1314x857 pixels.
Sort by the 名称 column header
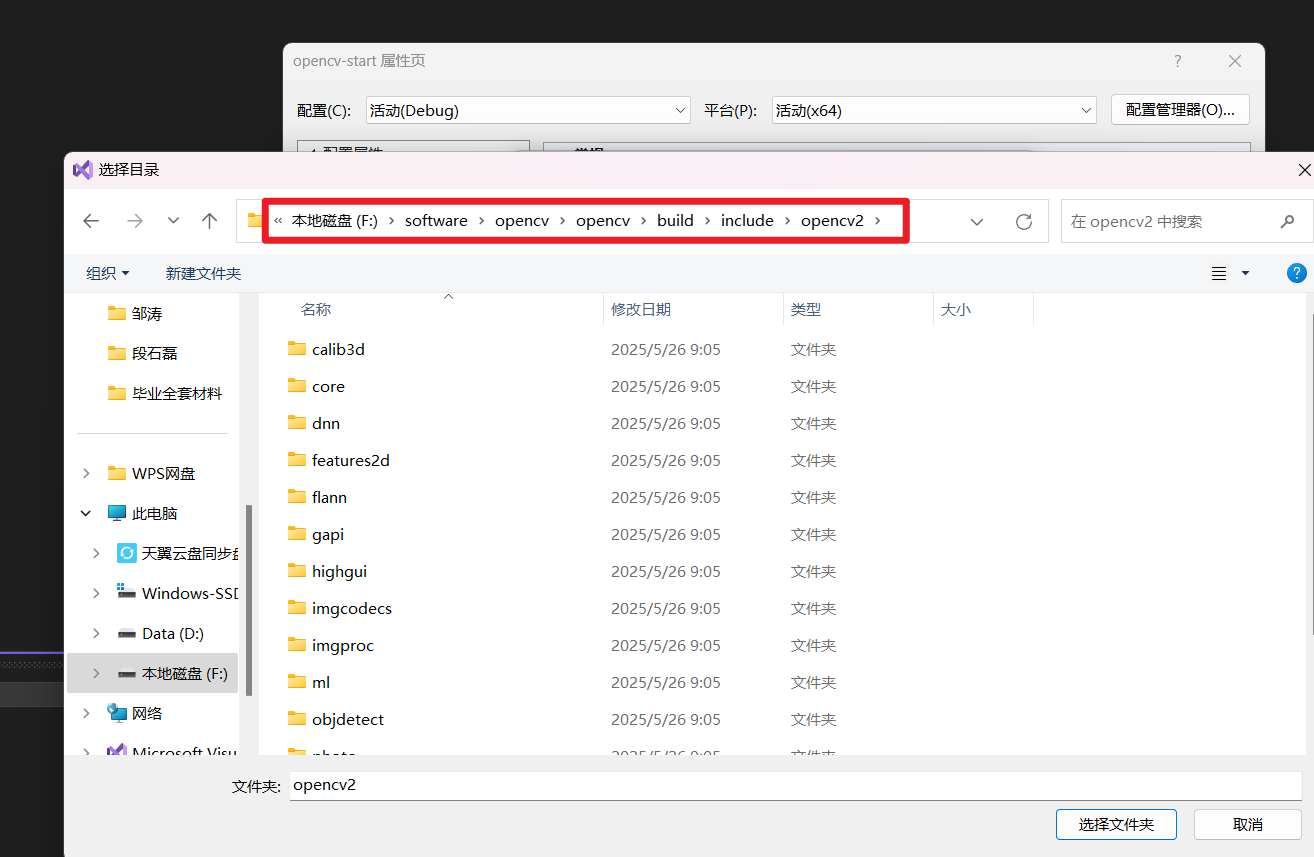tap(316, 310)
